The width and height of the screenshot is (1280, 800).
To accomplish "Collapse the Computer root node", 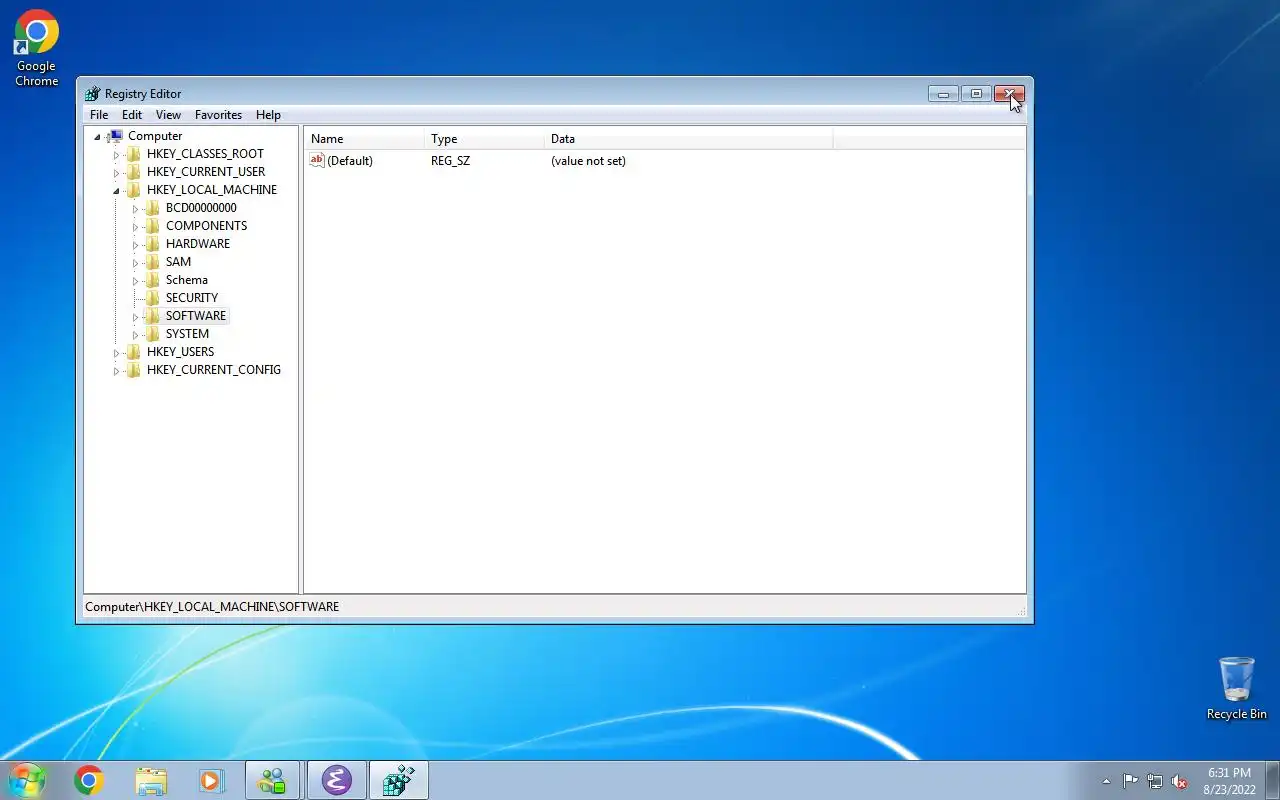I will click(97, 136).
